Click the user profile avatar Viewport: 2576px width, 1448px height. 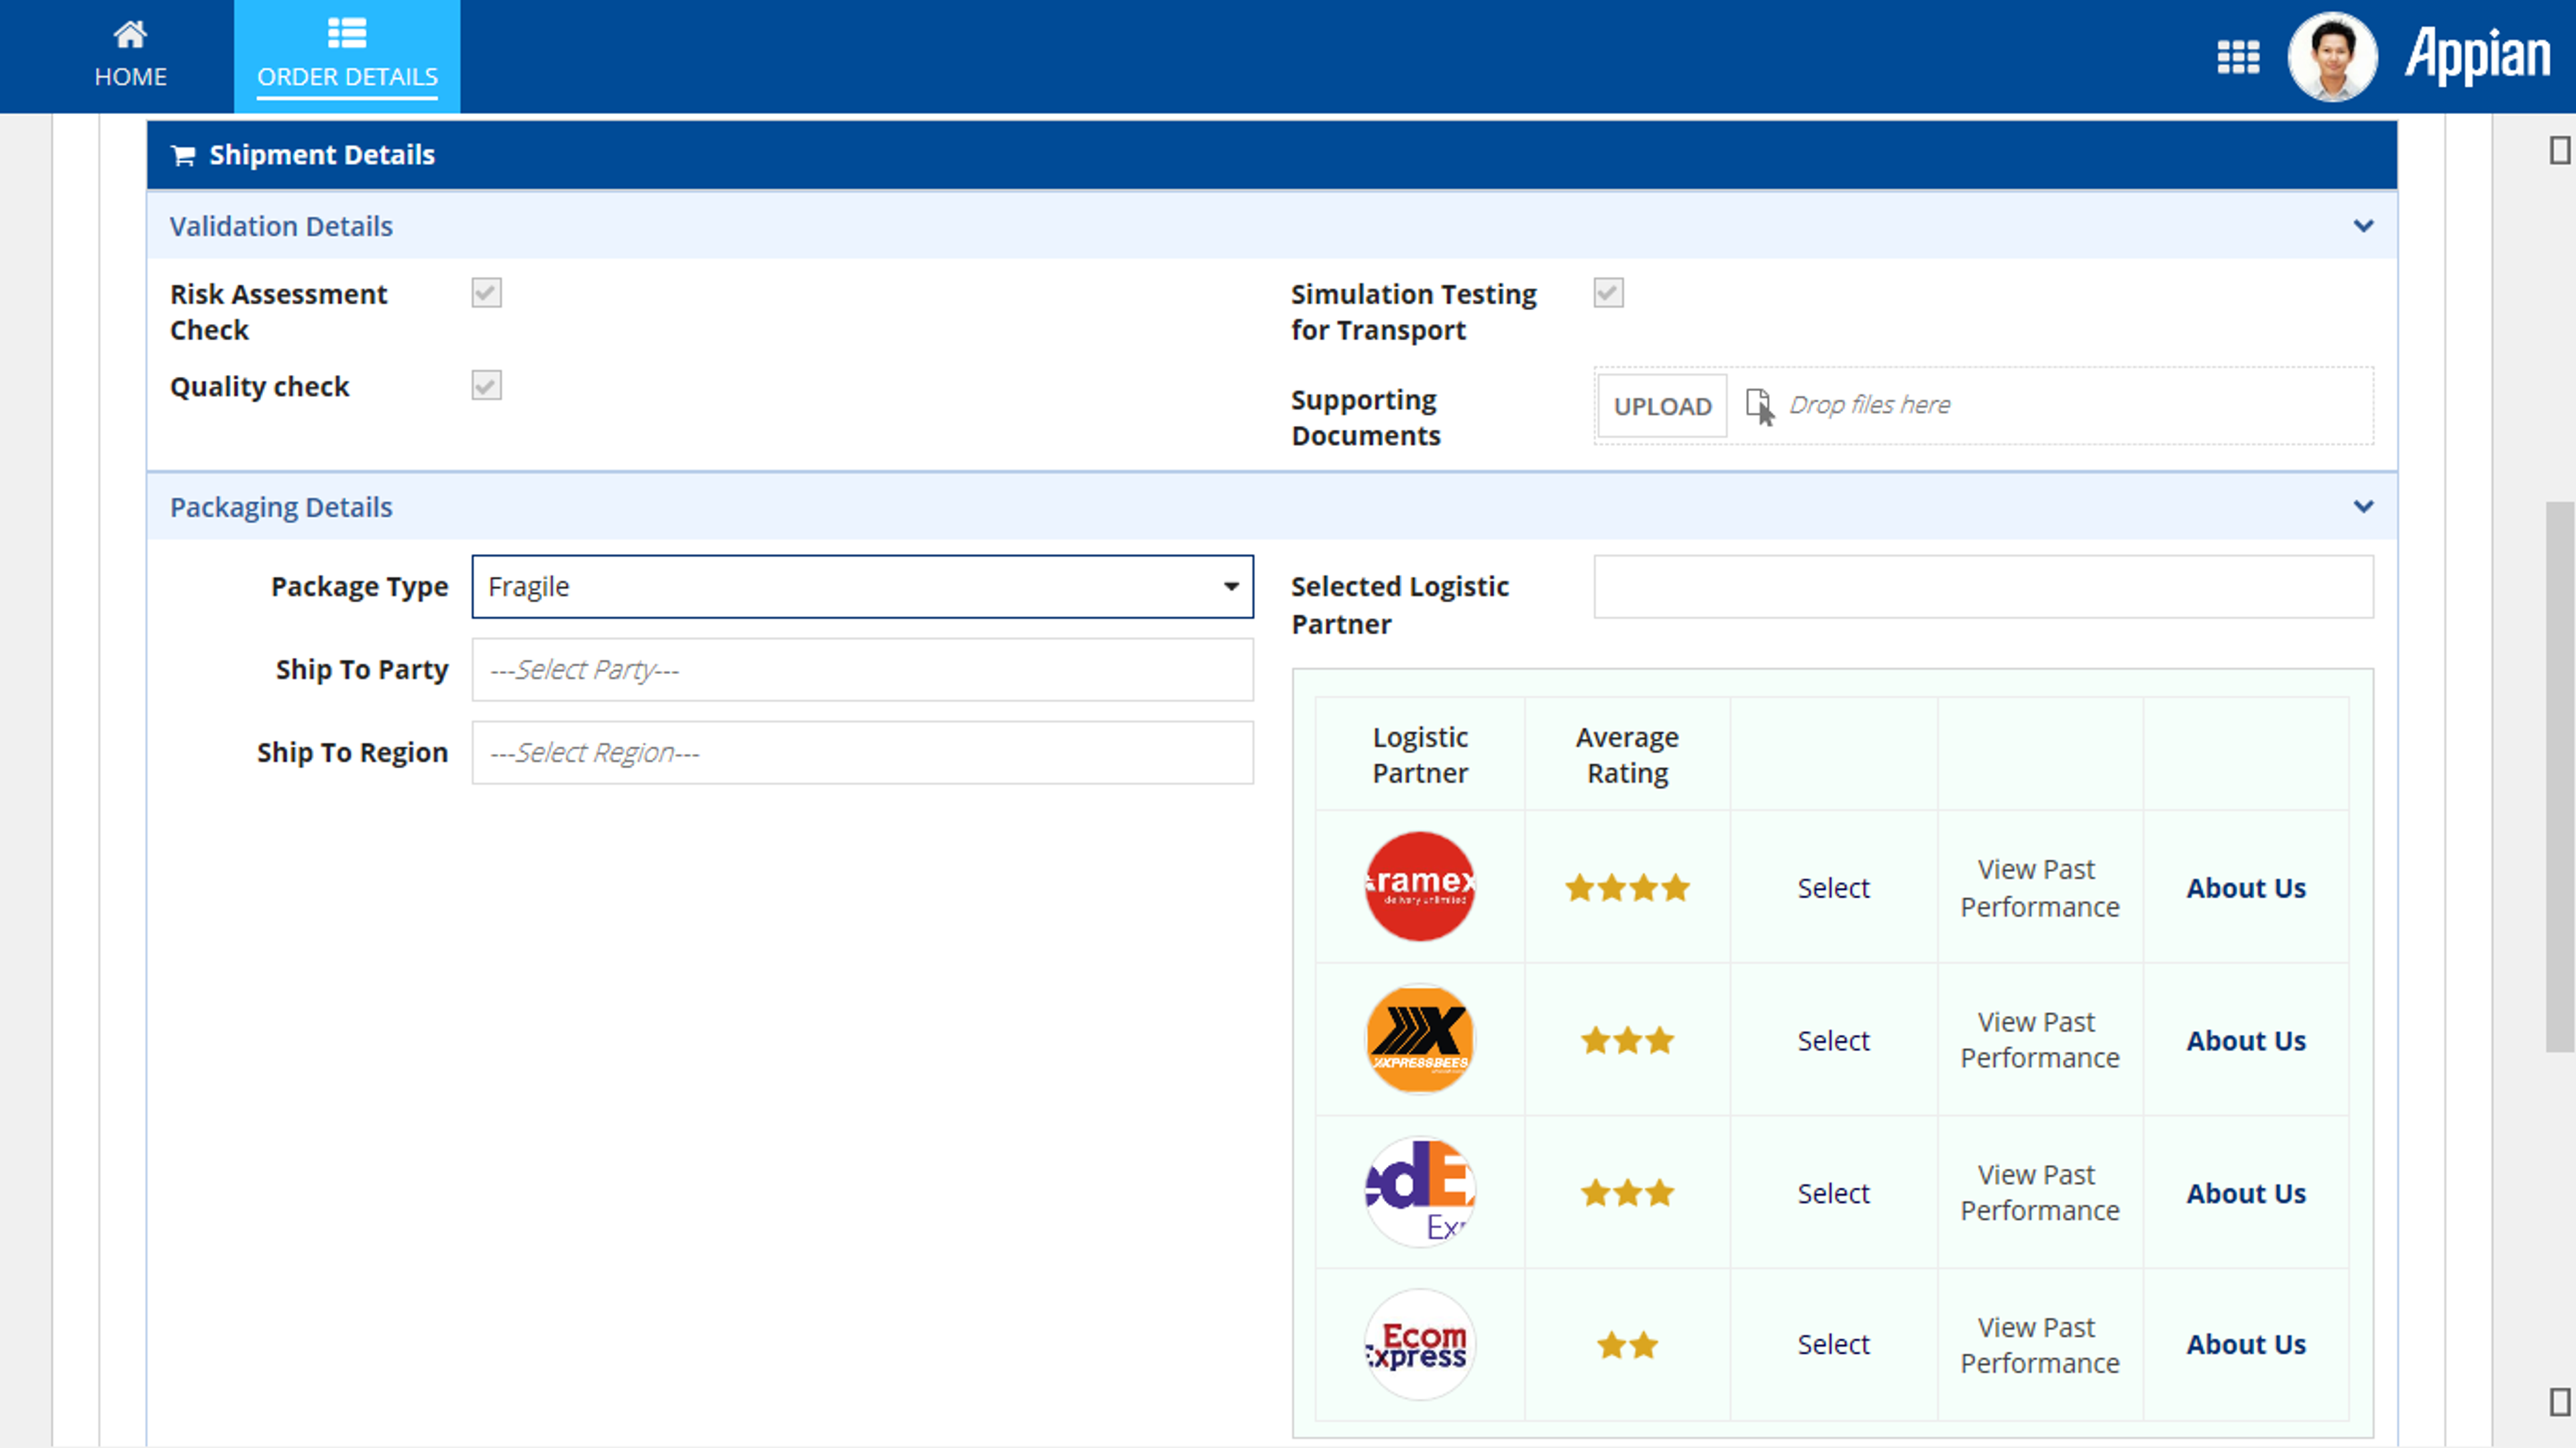(2332, 57)
